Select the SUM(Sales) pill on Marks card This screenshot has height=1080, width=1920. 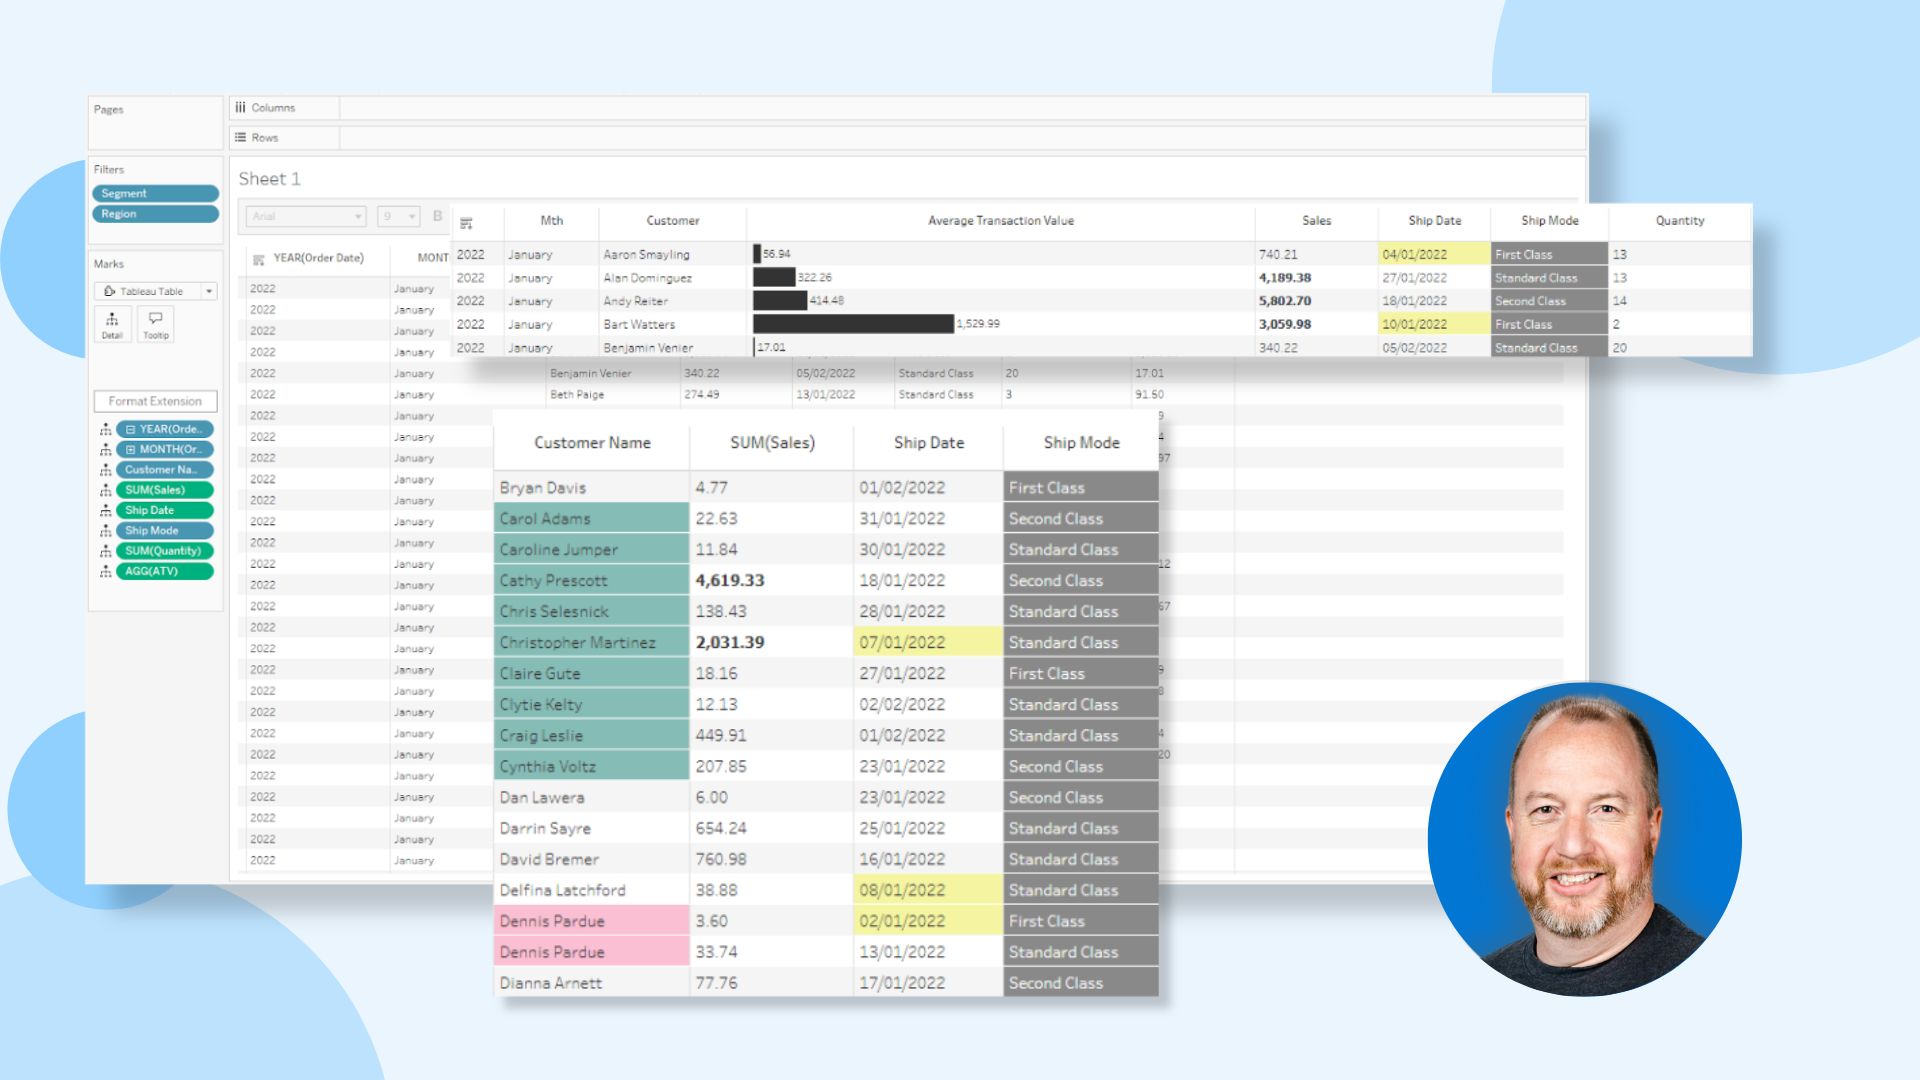[165, 490]
